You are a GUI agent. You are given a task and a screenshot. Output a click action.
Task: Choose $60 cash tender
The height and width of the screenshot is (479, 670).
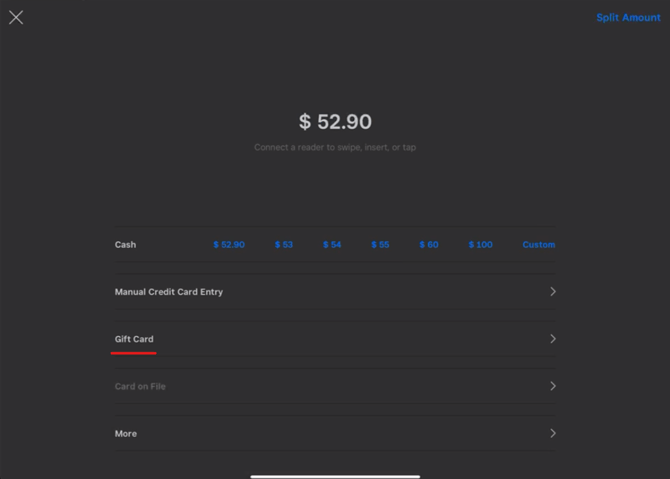pos(428,245)
